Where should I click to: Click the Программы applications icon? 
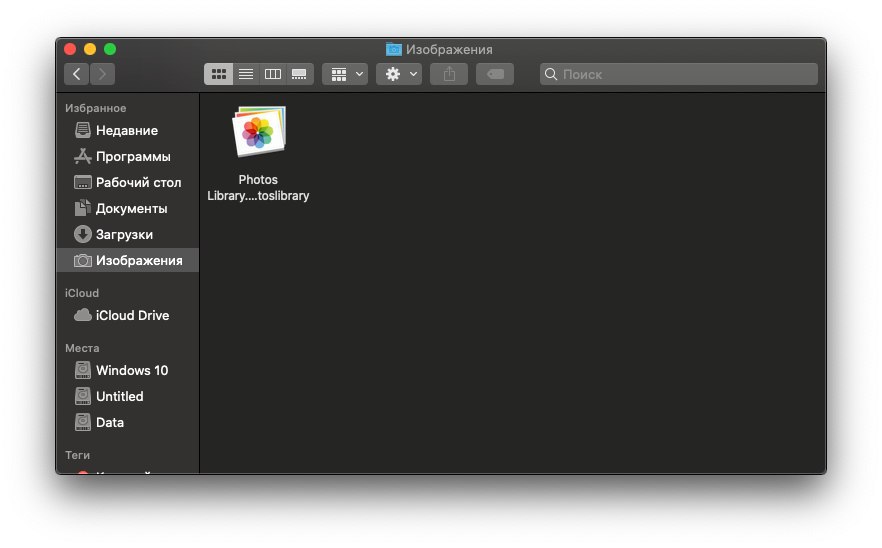(x=83, y=156)
